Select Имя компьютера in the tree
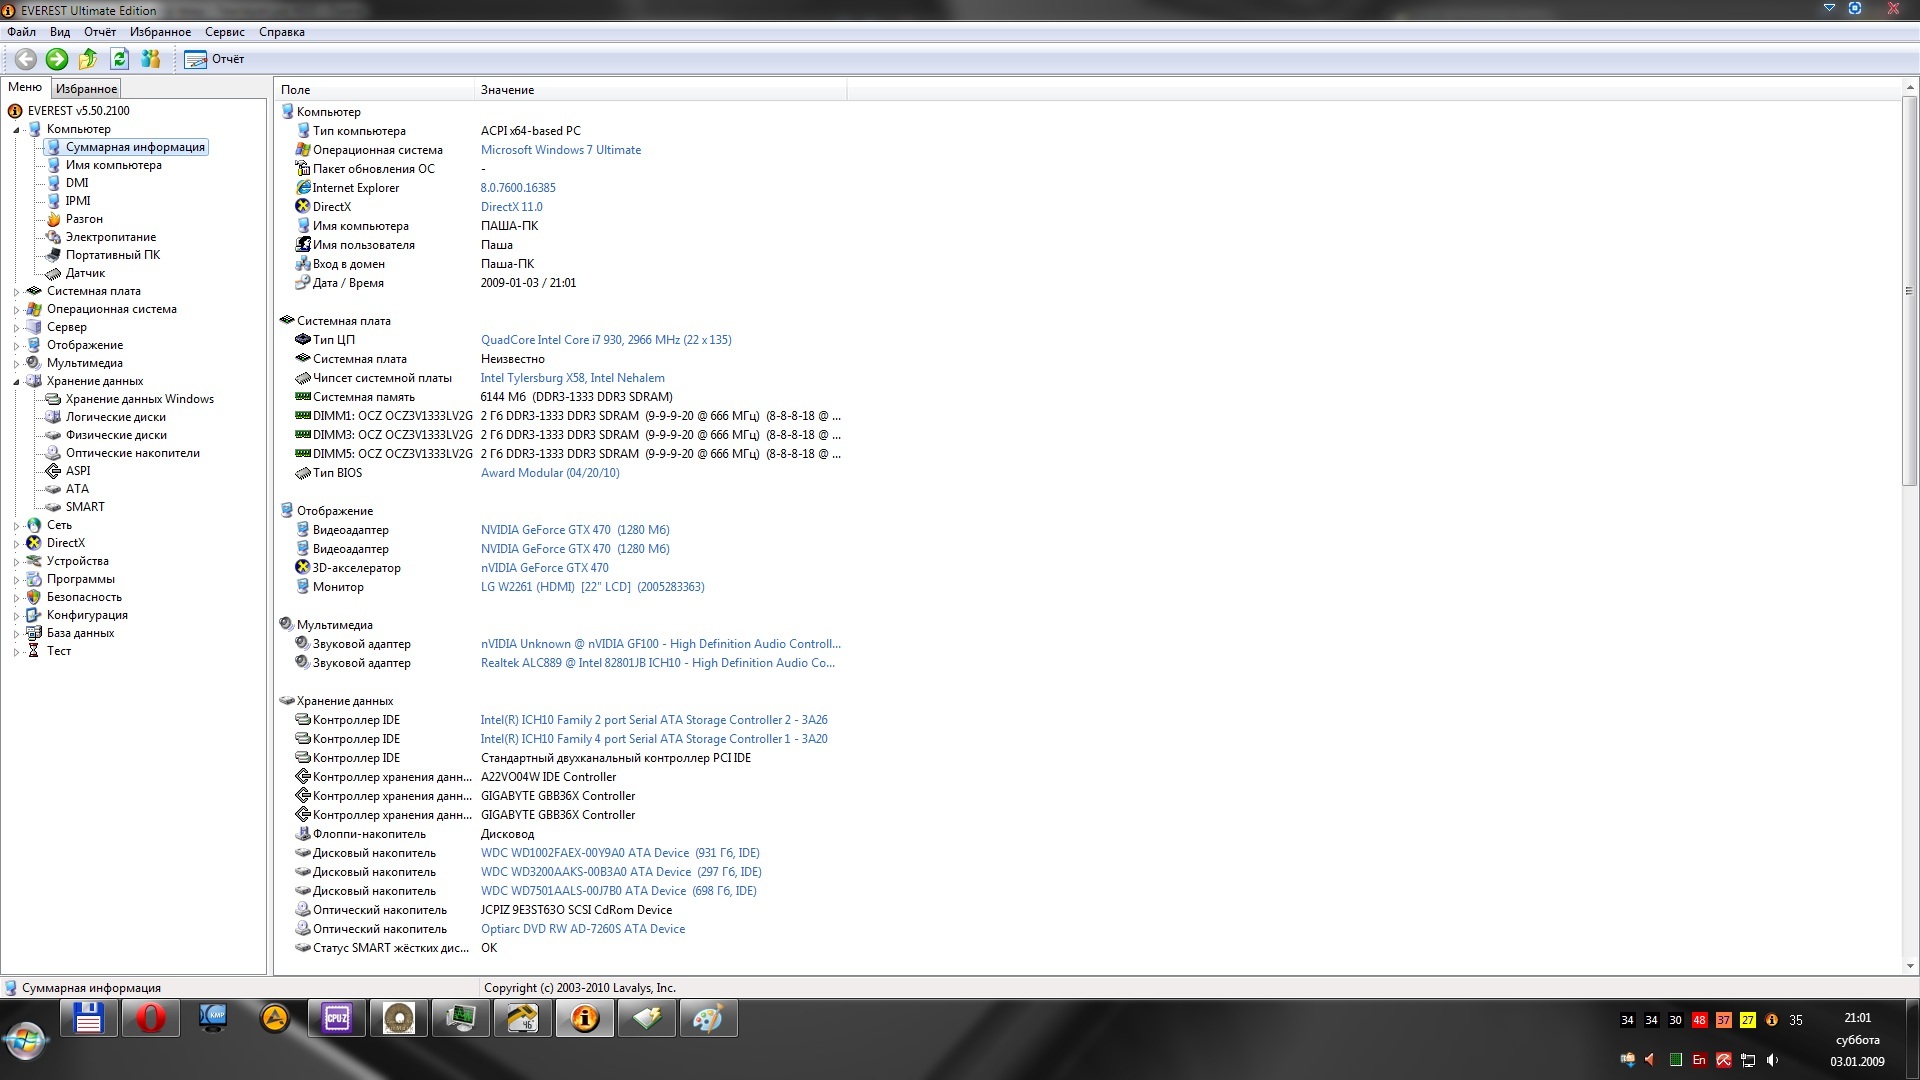1920x1080 pixels. (113, 165)
